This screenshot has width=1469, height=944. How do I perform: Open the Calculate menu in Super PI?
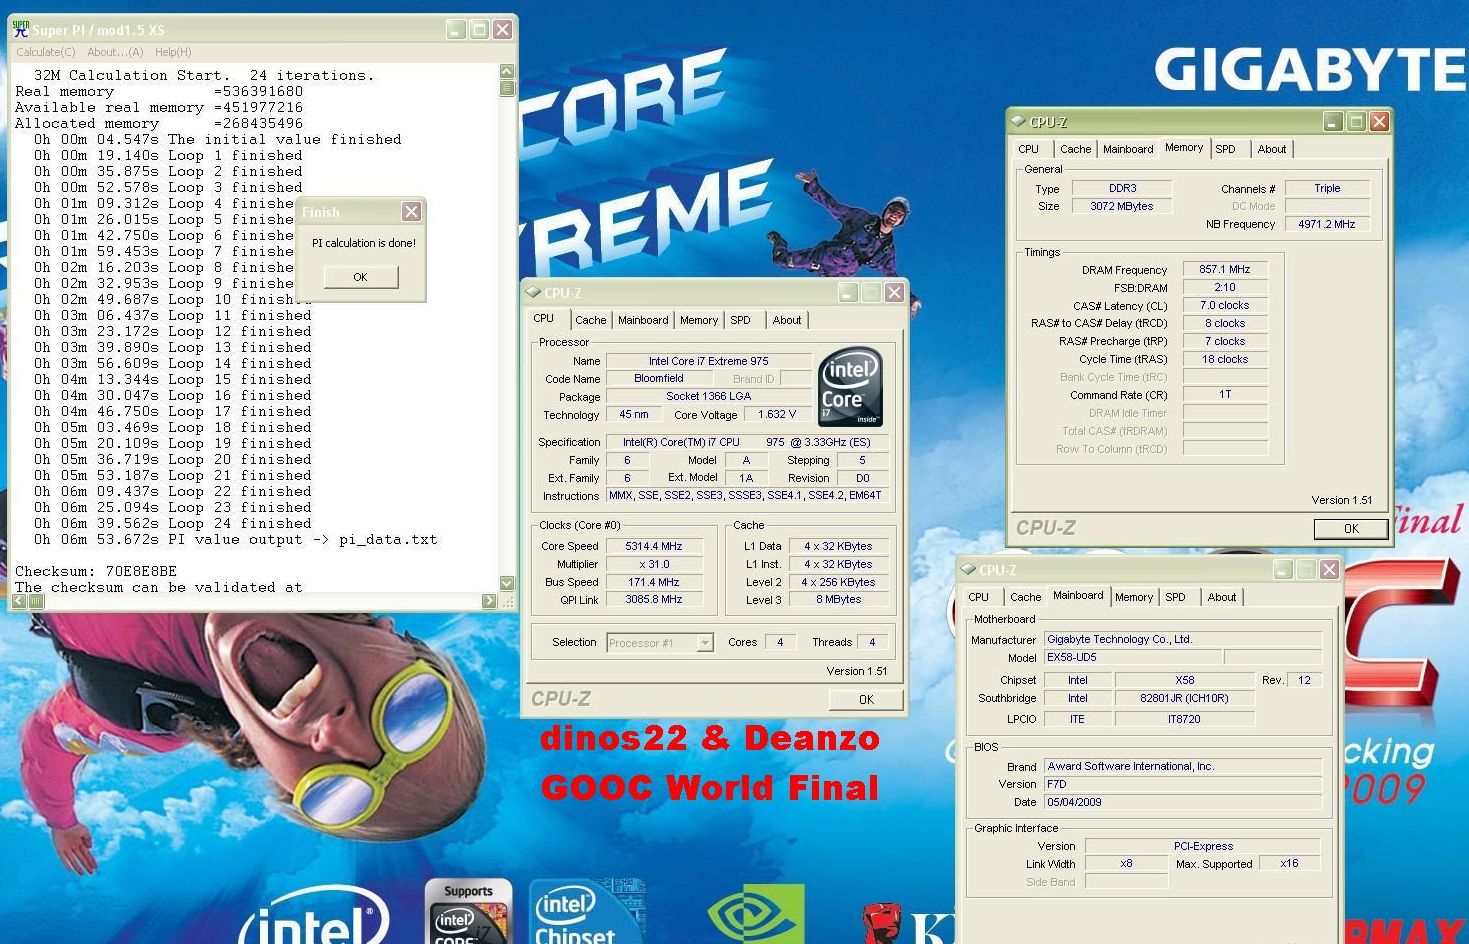(45, 52)
